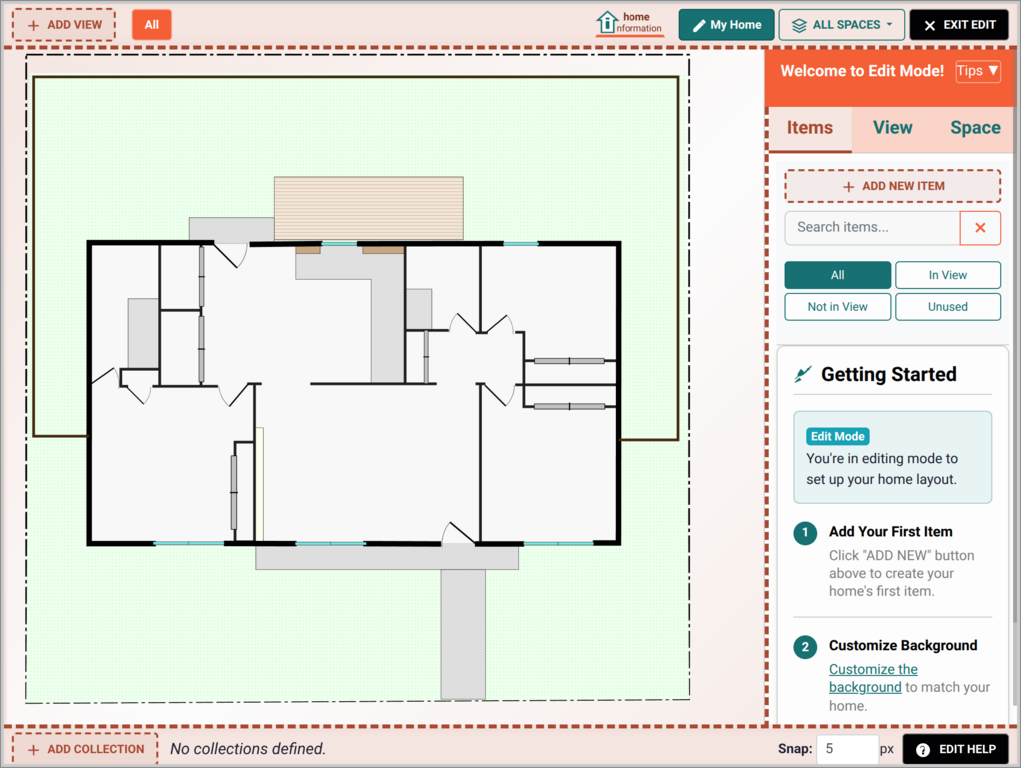Clear search with the red X
The height and width of the screenshot is (768, 1021).
[x=980, y=227]
